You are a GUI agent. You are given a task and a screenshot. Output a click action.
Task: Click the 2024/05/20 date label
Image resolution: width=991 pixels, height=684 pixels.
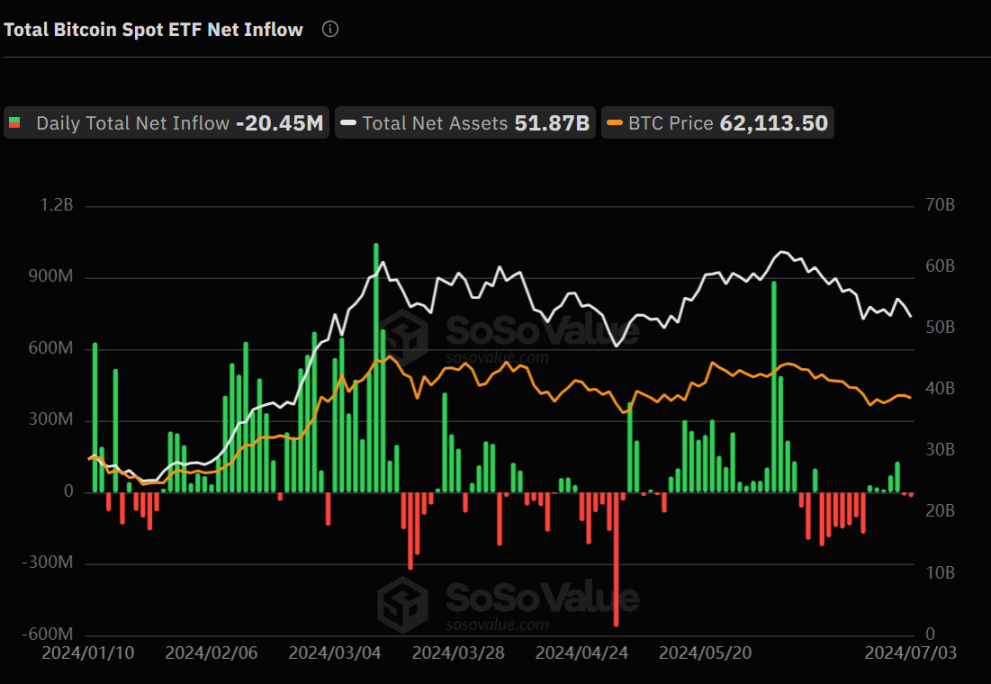coord(705,653)
